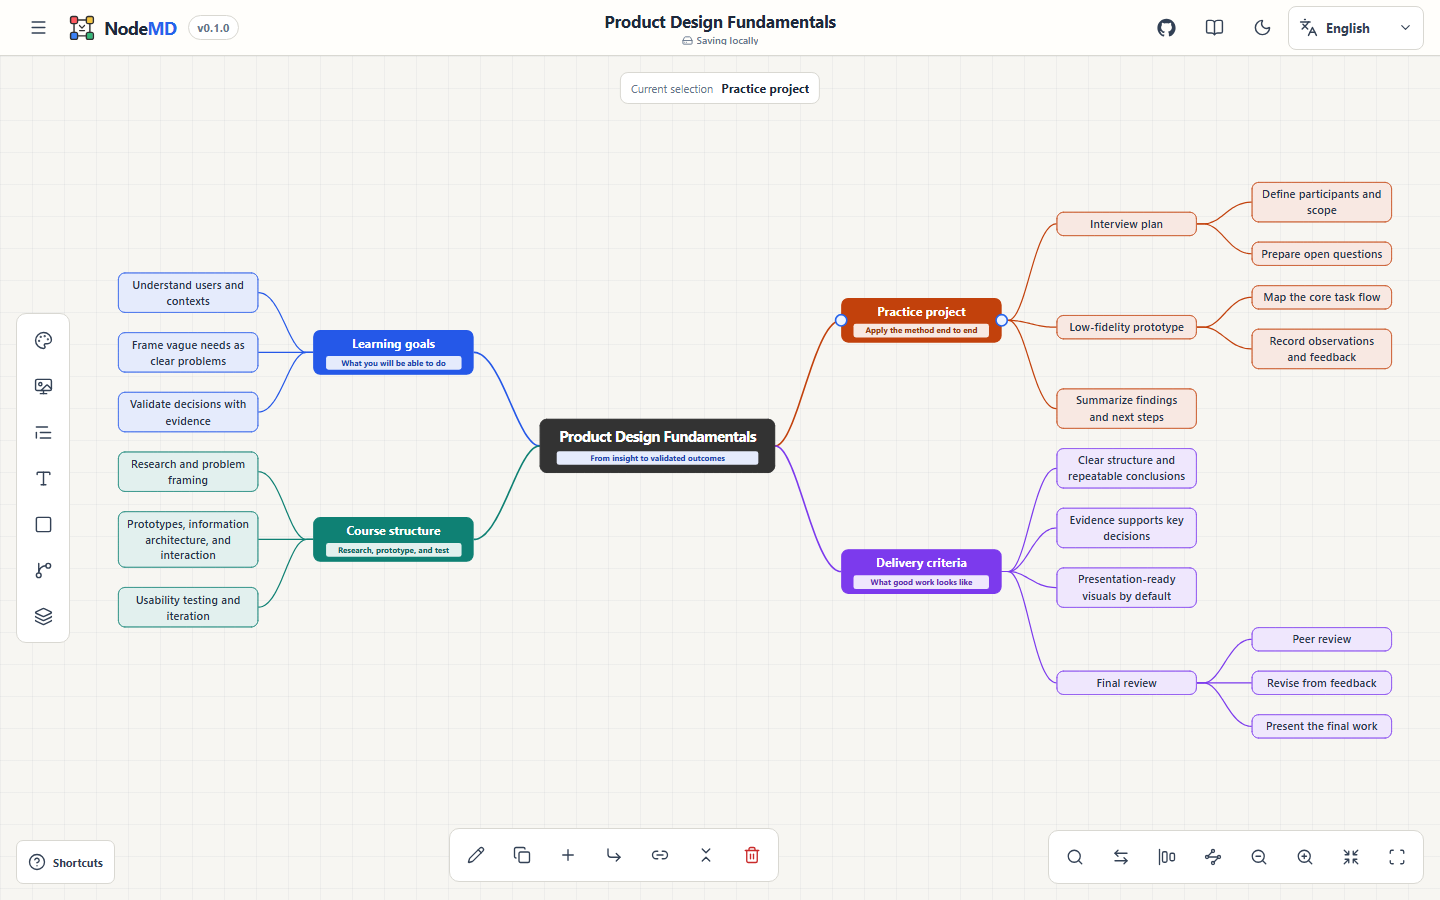Zoom in on the canvas
This screenshot has width=1440, height=900.
point(1305,857)
